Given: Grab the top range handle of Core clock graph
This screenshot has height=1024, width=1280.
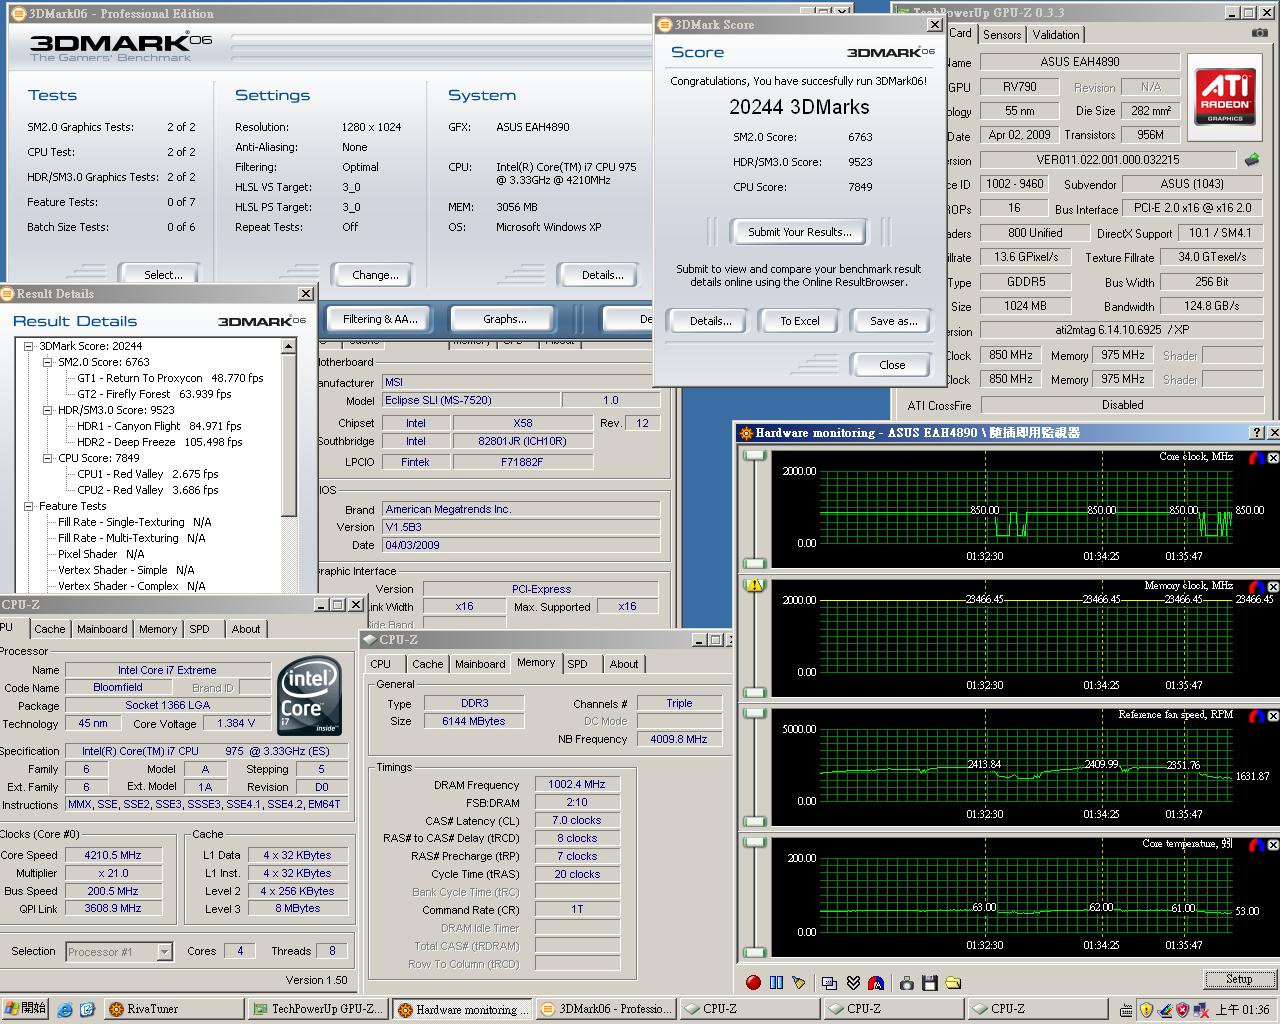Looking at the screenshot, I should click(754, 456).
